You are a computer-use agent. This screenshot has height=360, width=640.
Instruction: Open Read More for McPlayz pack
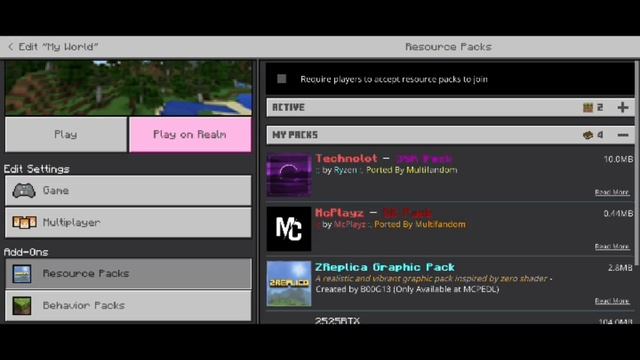[612, 247]
